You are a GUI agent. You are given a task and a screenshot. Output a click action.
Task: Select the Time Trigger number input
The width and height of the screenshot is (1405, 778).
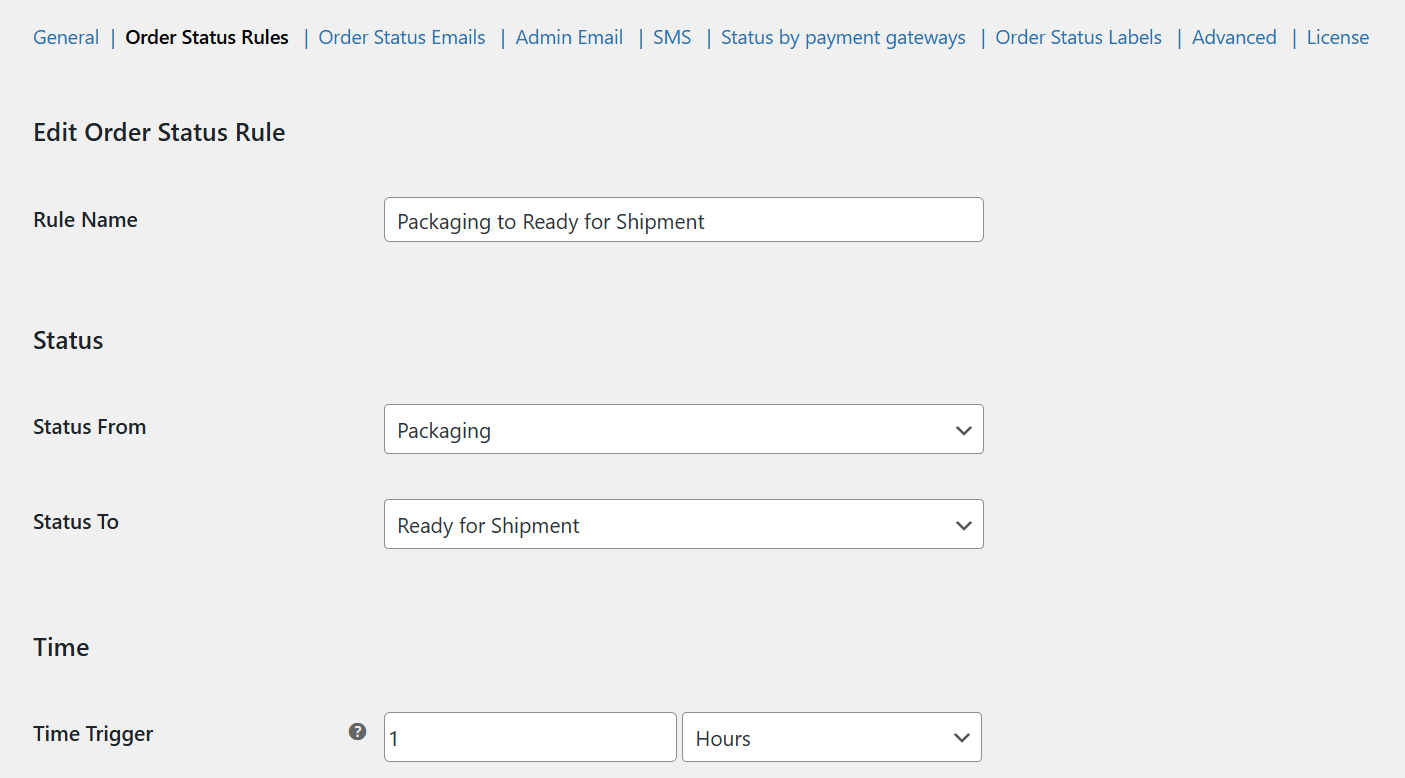[529, 736]
